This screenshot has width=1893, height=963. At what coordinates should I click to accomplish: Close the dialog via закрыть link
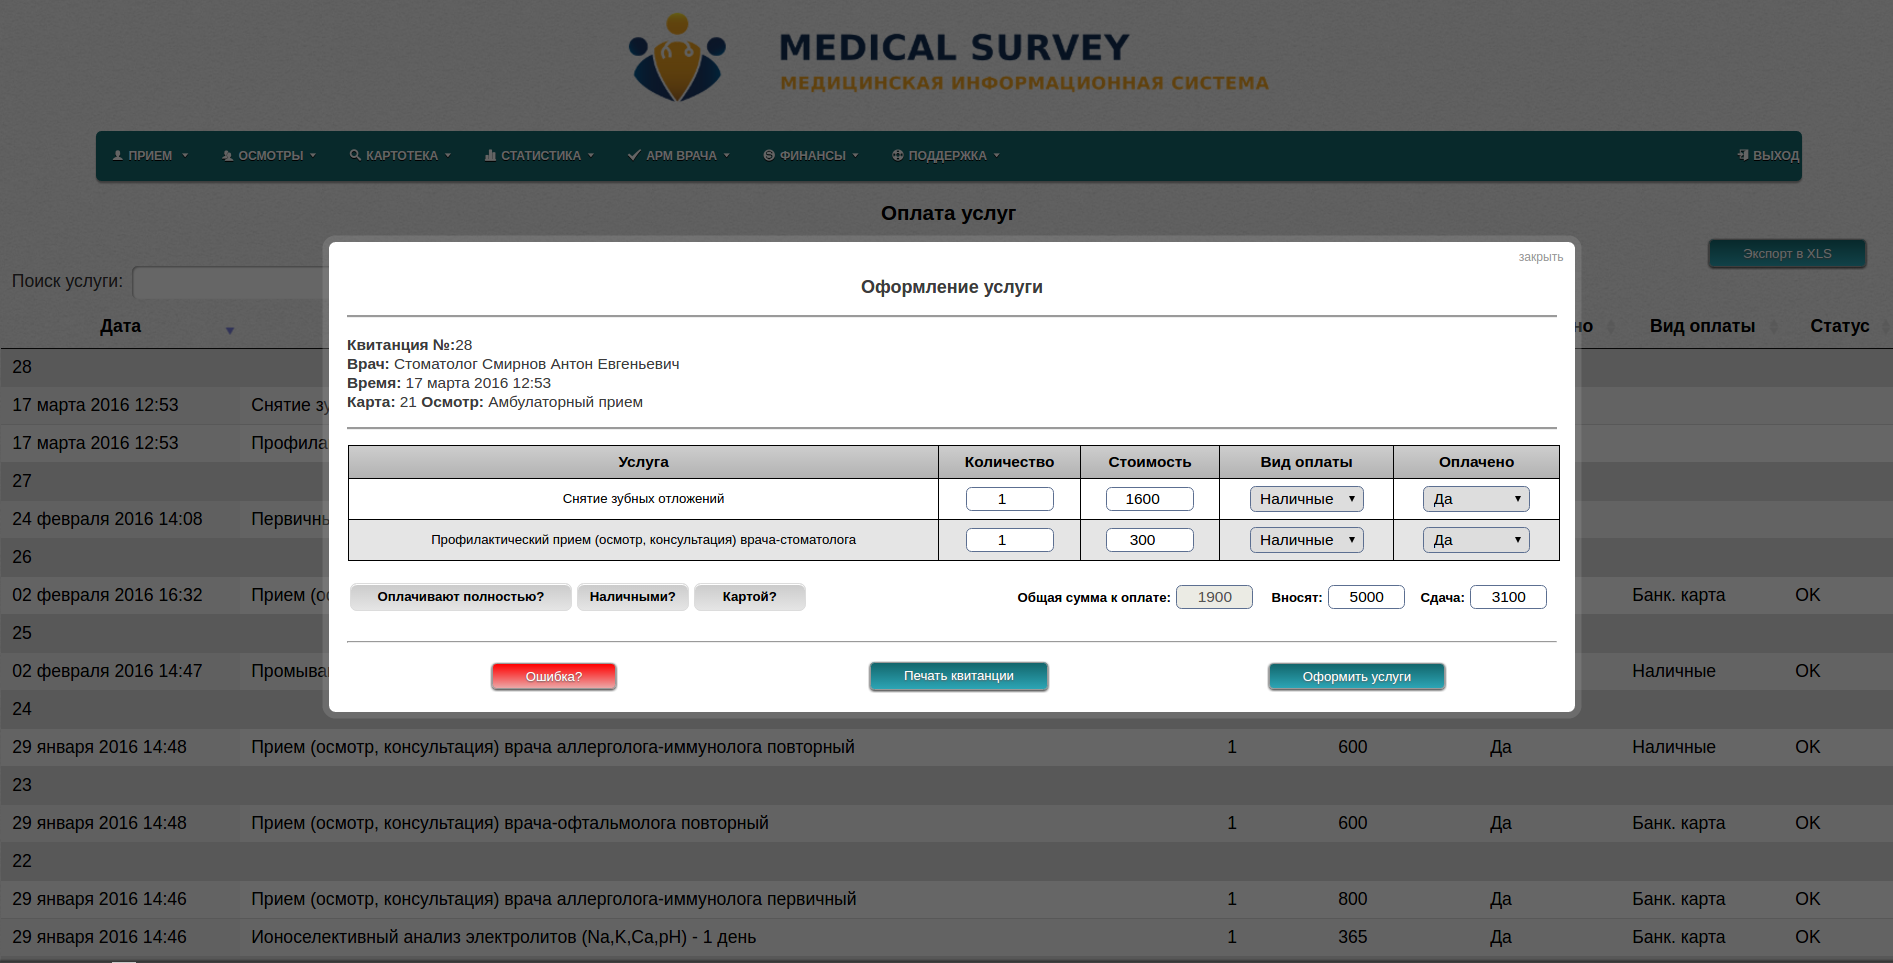1540,257
